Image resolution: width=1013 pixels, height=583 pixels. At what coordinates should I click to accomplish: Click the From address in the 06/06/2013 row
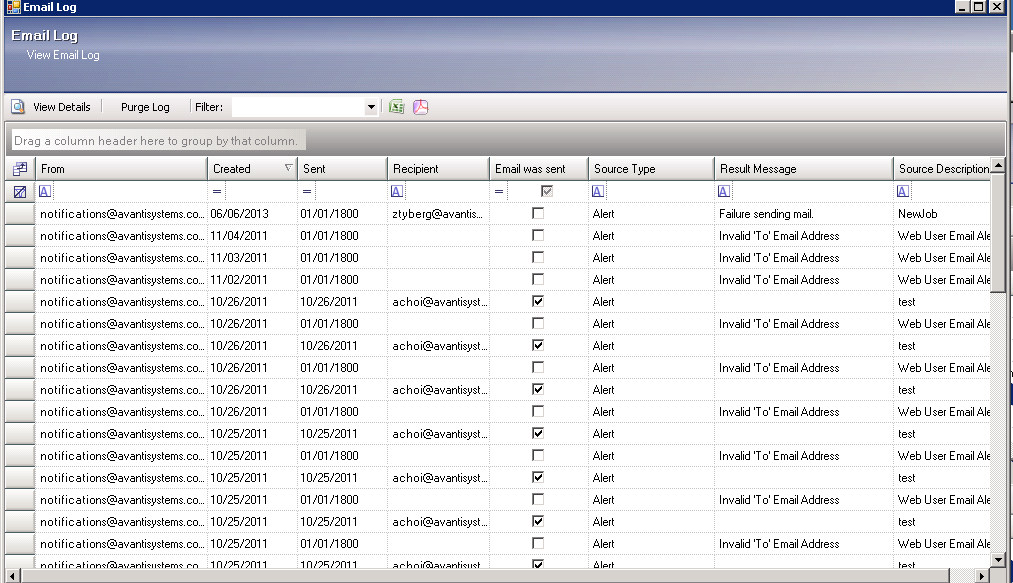tap(122, 214)
